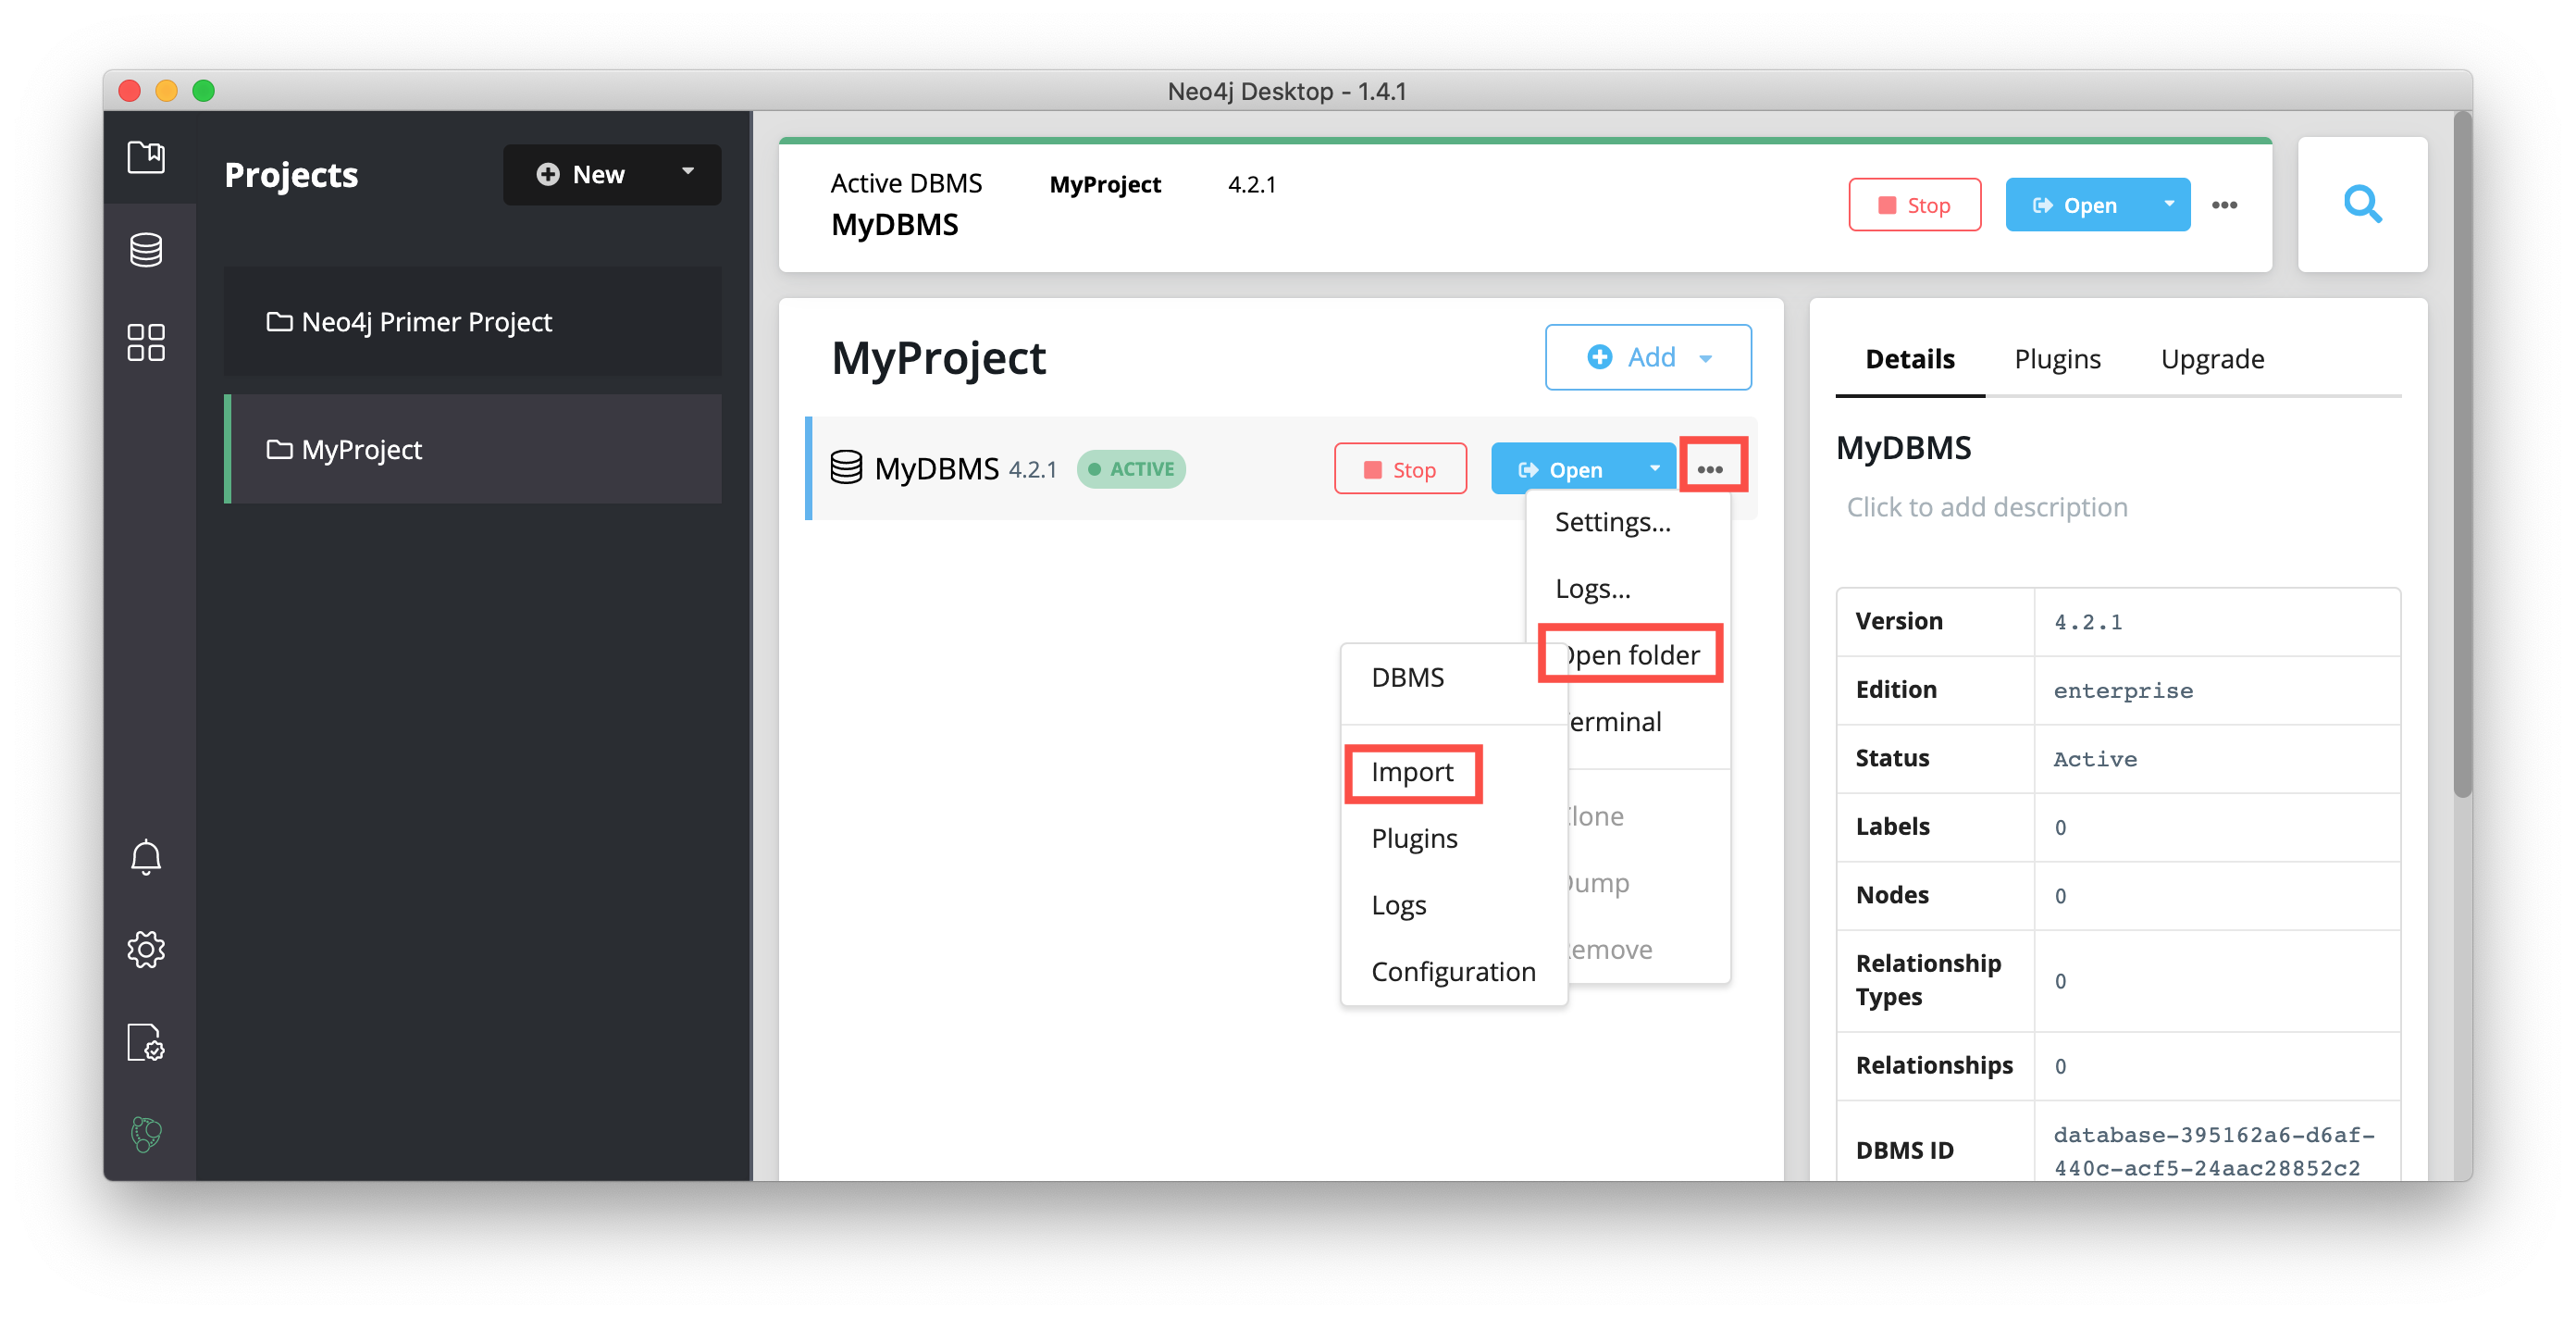Open the Projects sidebar icon
This screenshot has width=2576, height=1318.
click(146, 157)
